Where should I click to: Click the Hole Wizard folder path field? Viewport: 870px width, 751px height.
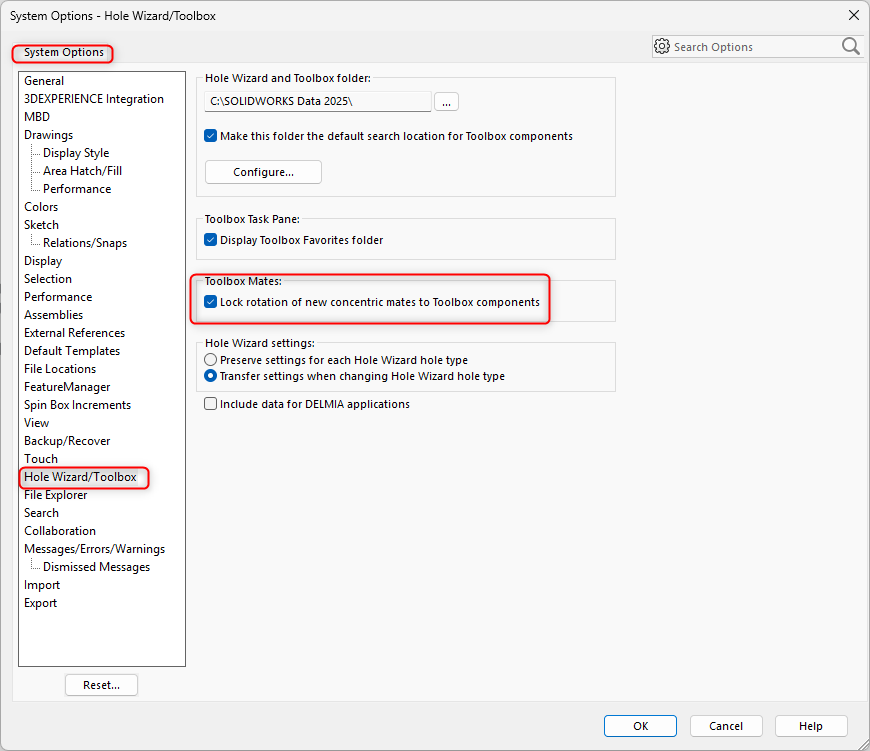pyautogui.click(x=318, y=102)
